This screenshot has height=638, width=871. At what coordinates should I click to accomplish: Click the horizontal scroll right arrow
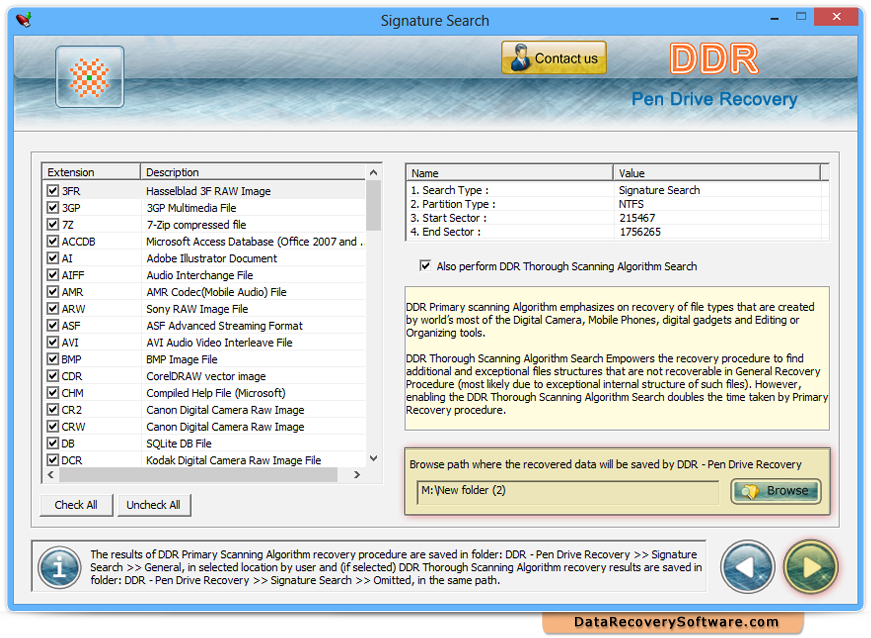(x=357, y=475)
